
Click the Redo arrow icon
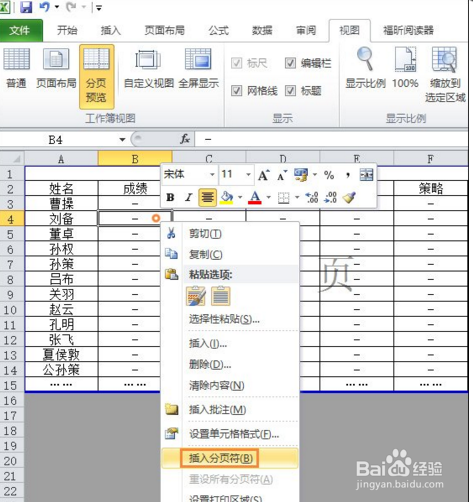tap(71, 7)
